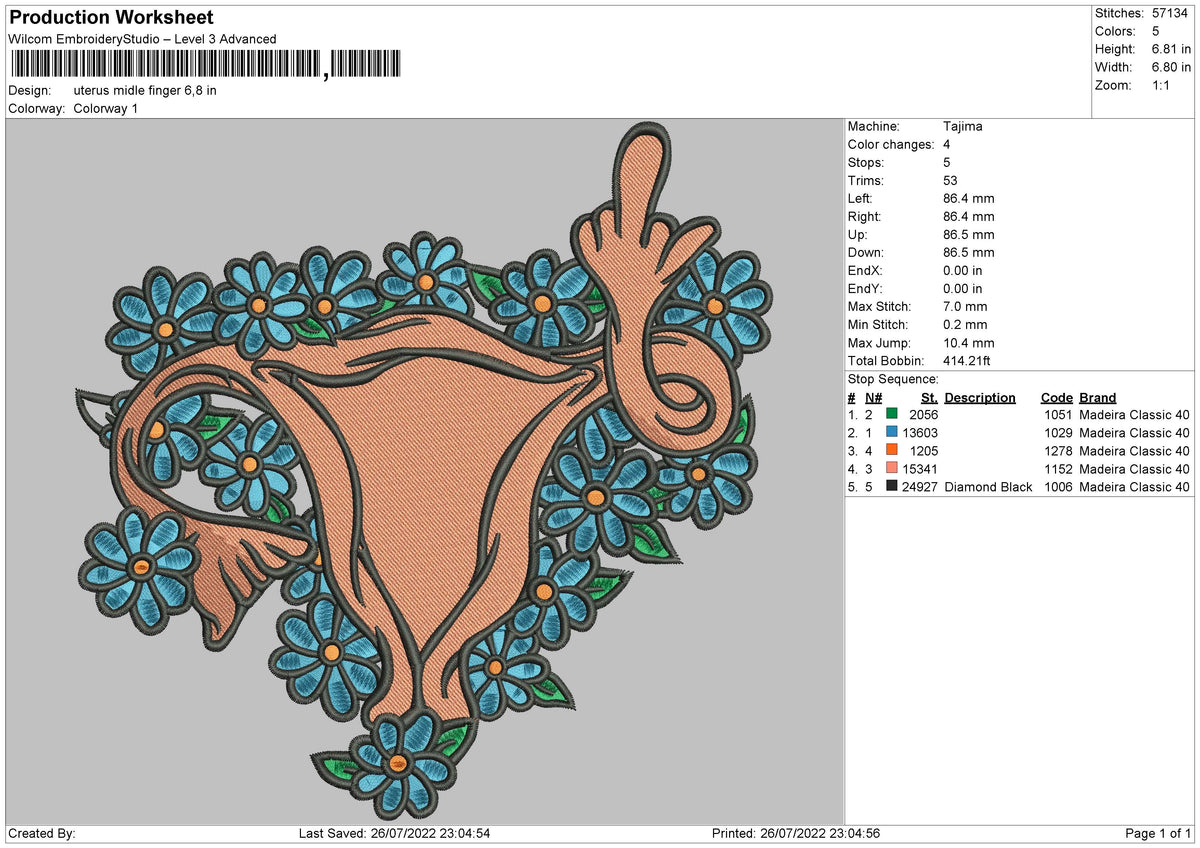Select the Production Worksheet title
This screenshot has width=1200, height=848.
point(111,18)
